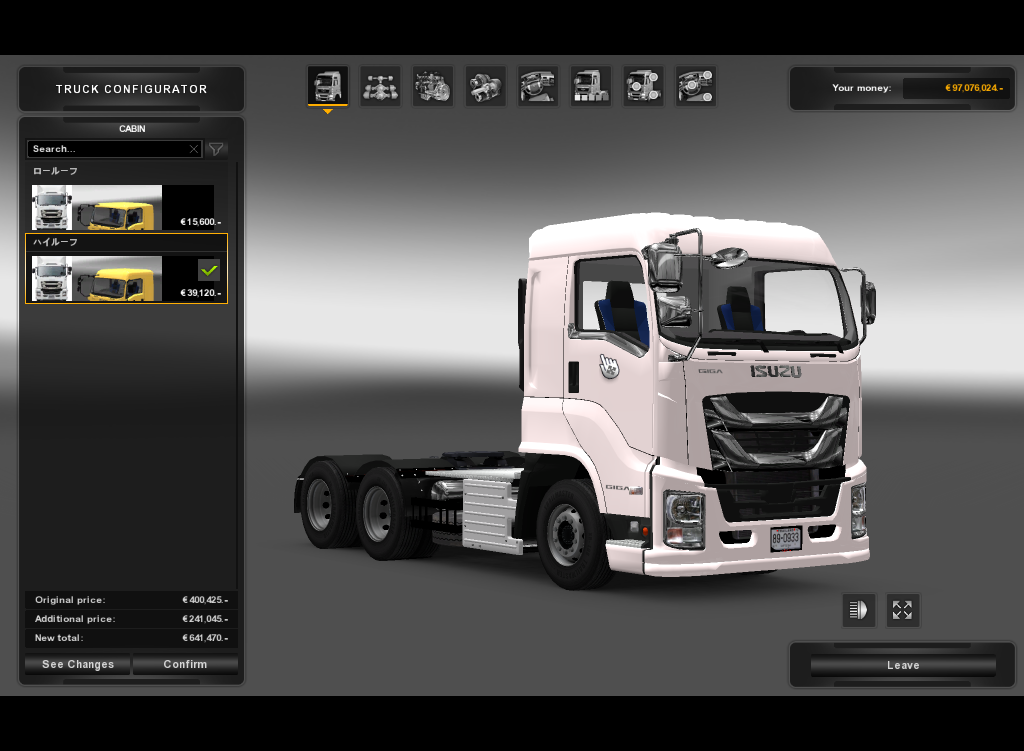This screenshot has height=751, width=1024.
Task: Select the Chassis configuration icon
Action: coord(380,86)
